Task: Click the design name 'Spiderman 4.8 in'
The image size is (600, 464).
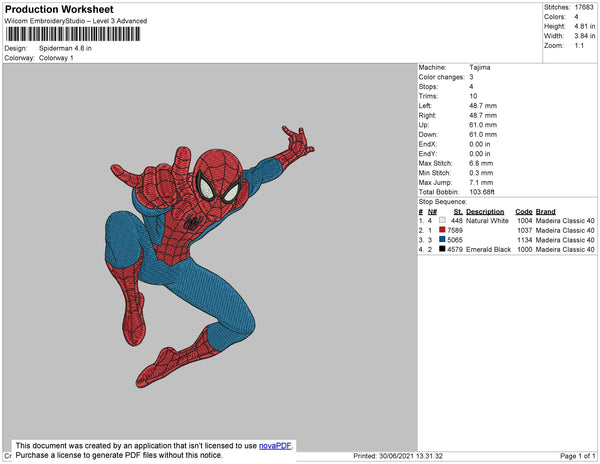Action: 65,48
